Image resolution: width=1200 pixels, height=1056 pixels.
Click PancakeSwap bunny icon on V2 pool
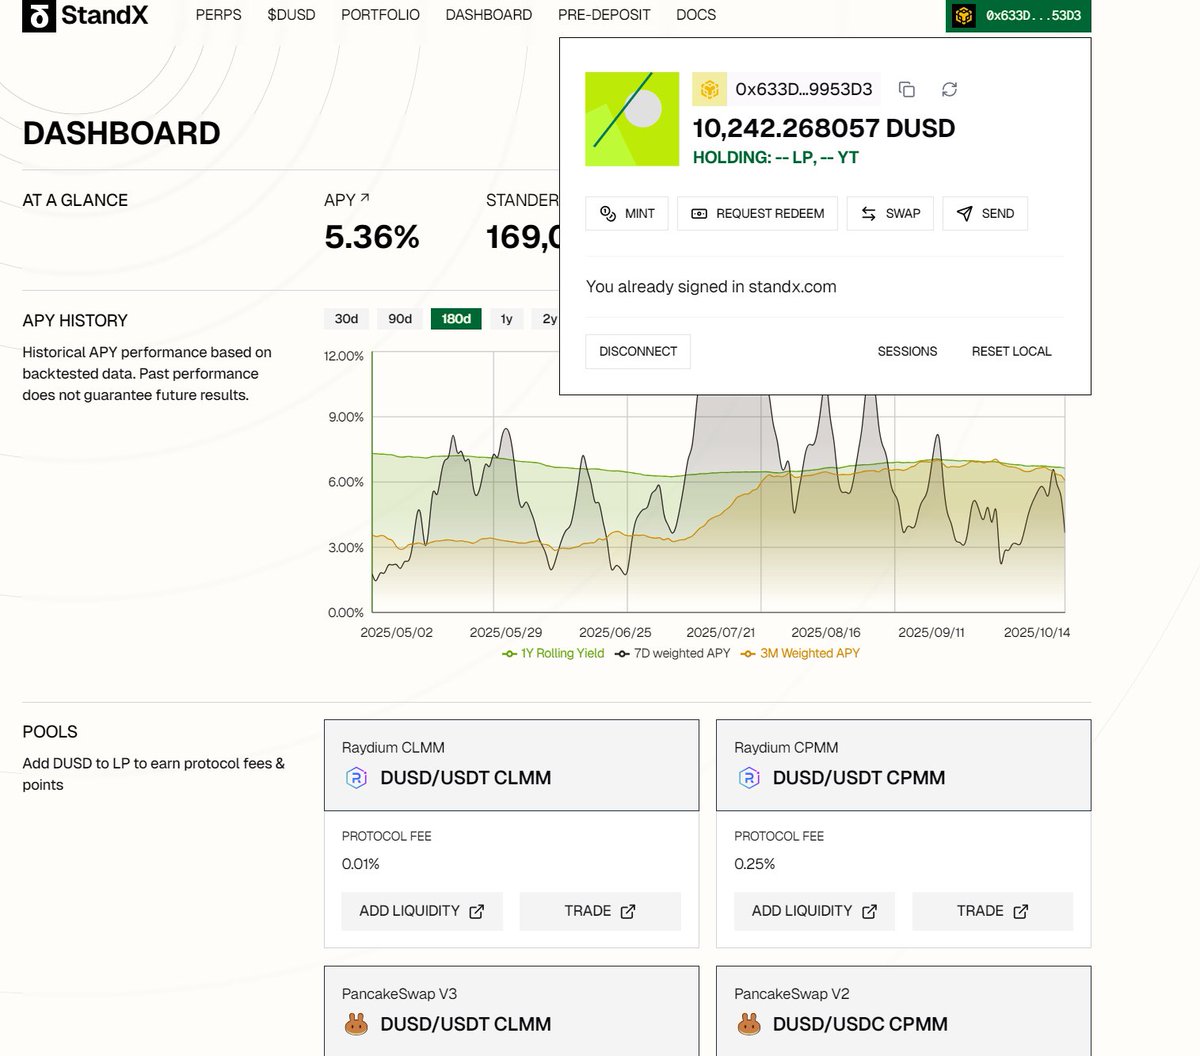pyautogui.click(x=749, y=1024)
